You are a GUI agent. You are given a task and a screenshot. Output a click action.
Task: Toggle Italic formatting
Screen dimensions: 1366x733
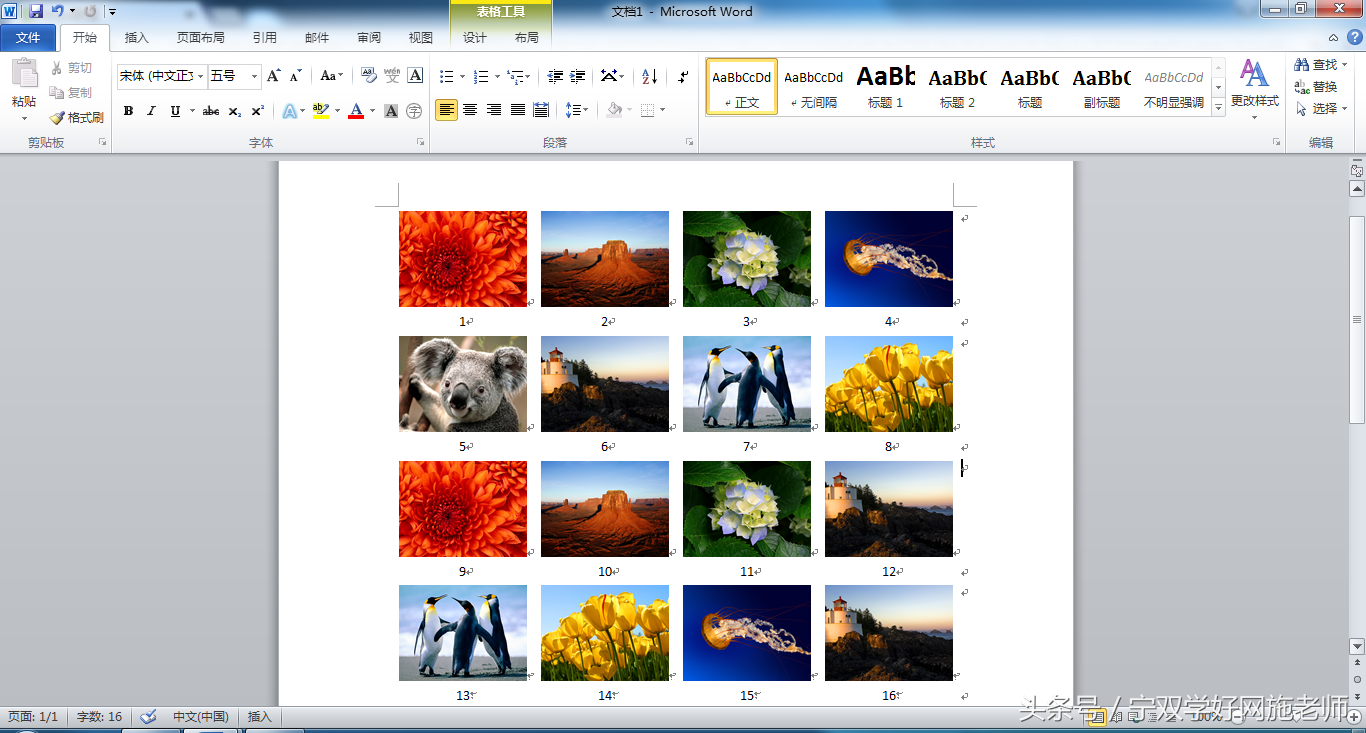[151, 111]
